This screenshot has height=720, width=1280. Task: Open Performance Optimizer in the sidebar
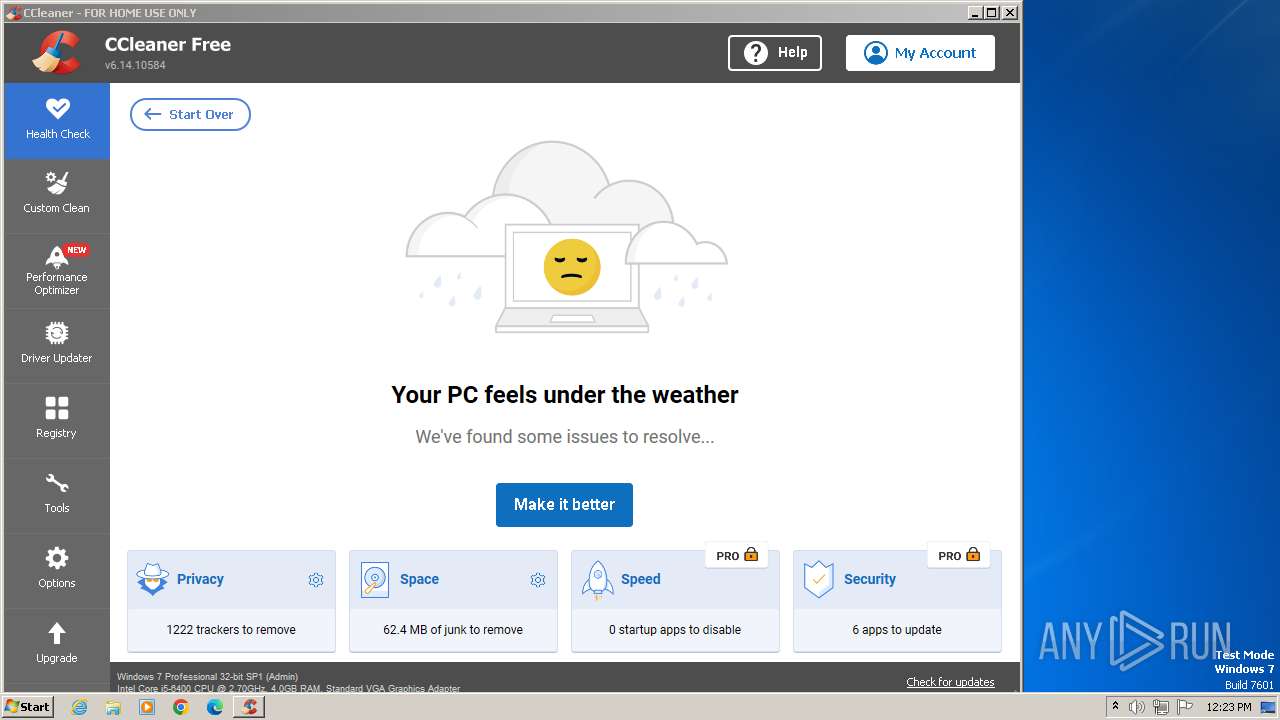tap(57, 271)
